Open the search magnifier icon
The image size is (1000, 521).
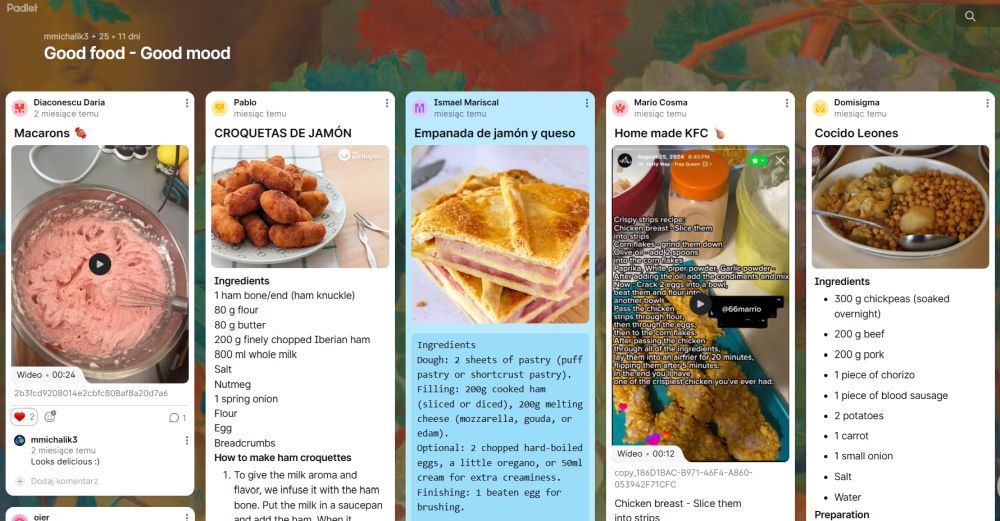(x=970, y=16)
